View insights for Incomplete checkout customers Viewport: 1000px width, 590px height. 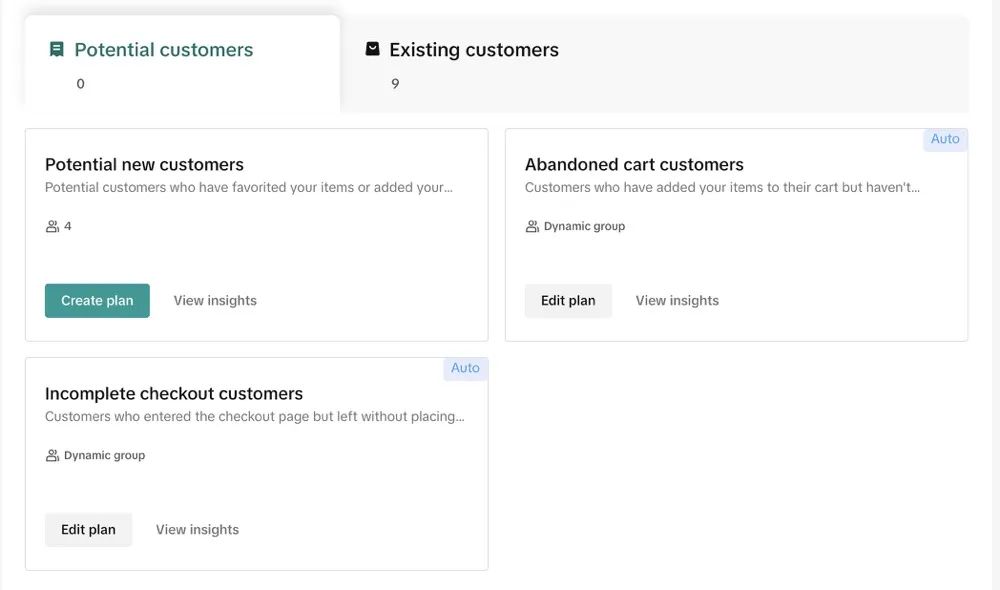pos(197,529)
